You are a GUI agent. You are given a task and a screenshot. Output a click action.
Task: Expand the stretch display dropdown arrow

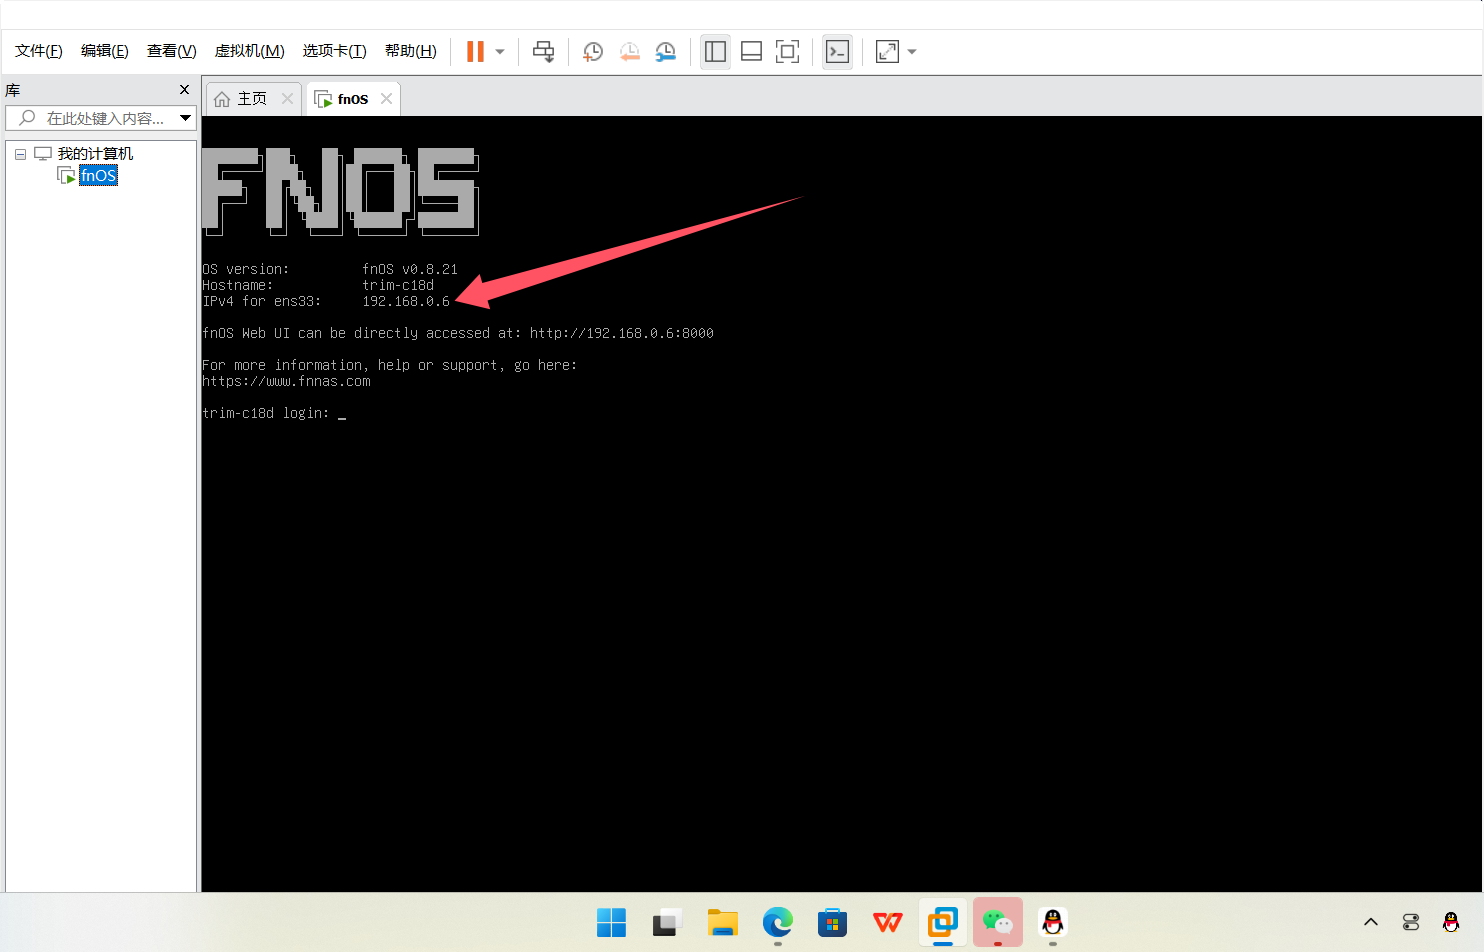coord(912,52)
